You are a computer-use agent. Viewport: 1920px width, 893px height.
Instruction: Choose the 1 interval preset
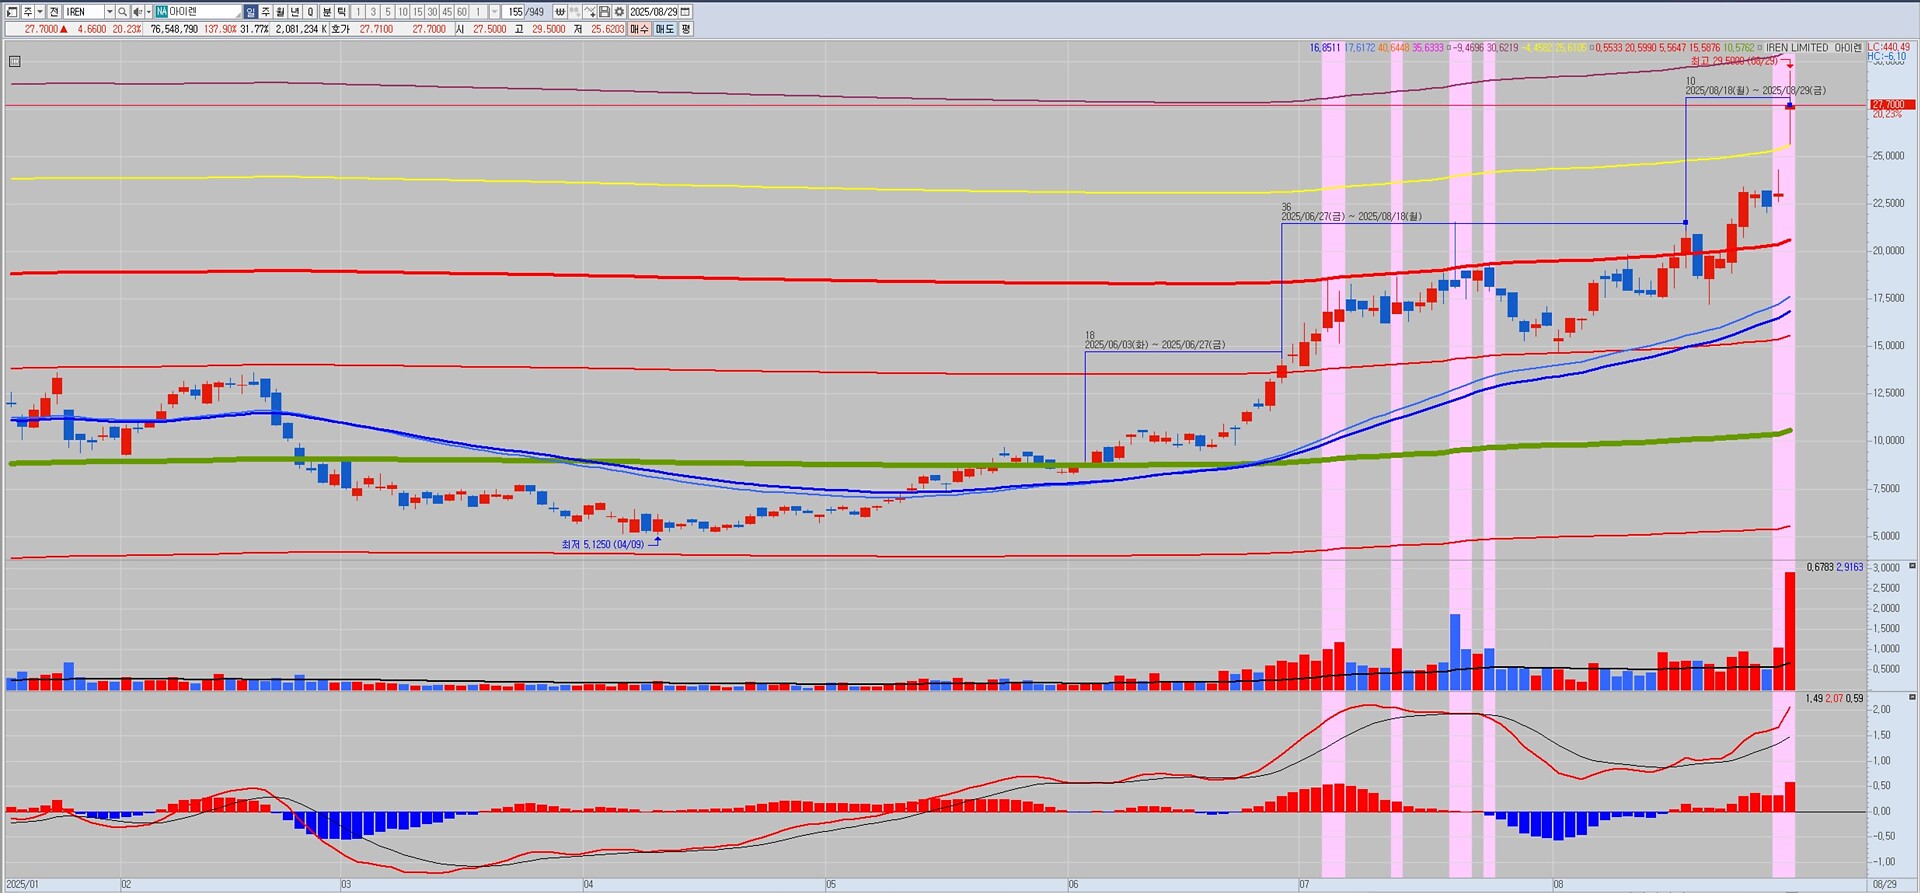point(358,12)
